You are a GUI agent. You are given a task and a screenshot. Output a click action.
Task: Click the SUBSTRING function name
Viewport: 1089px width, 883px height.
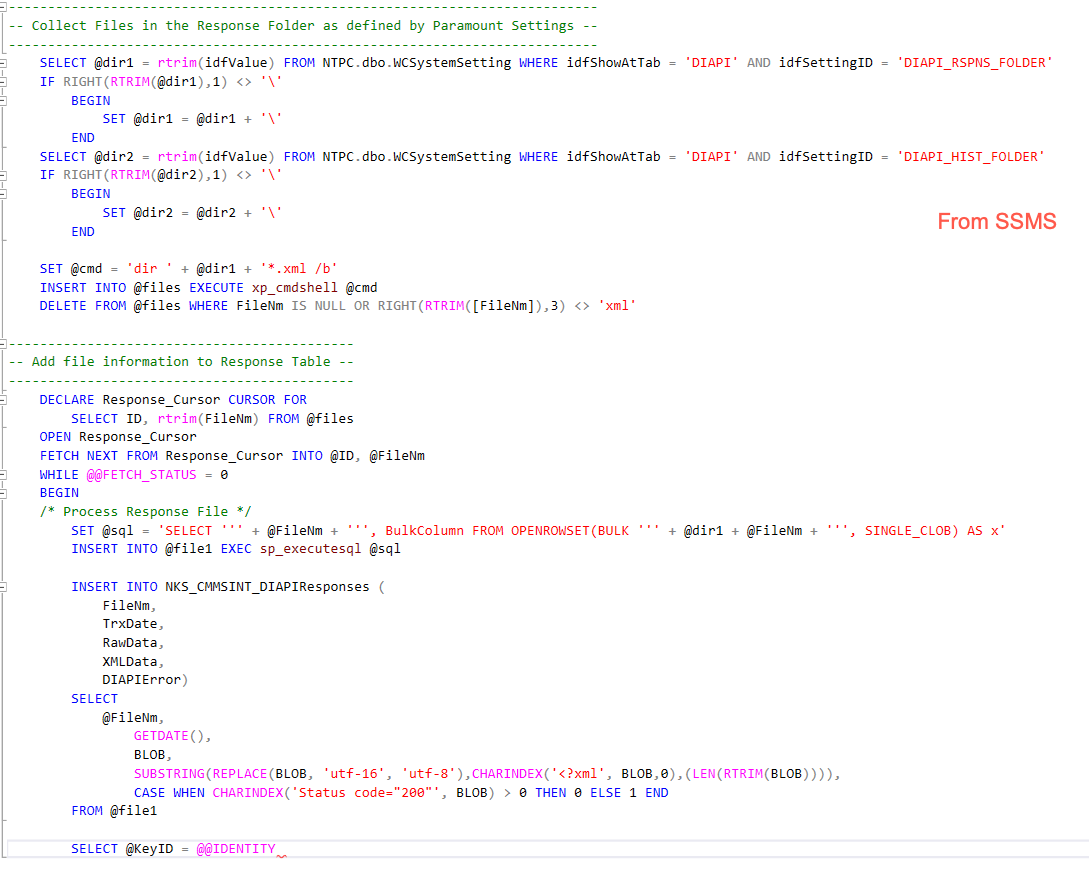169,774
